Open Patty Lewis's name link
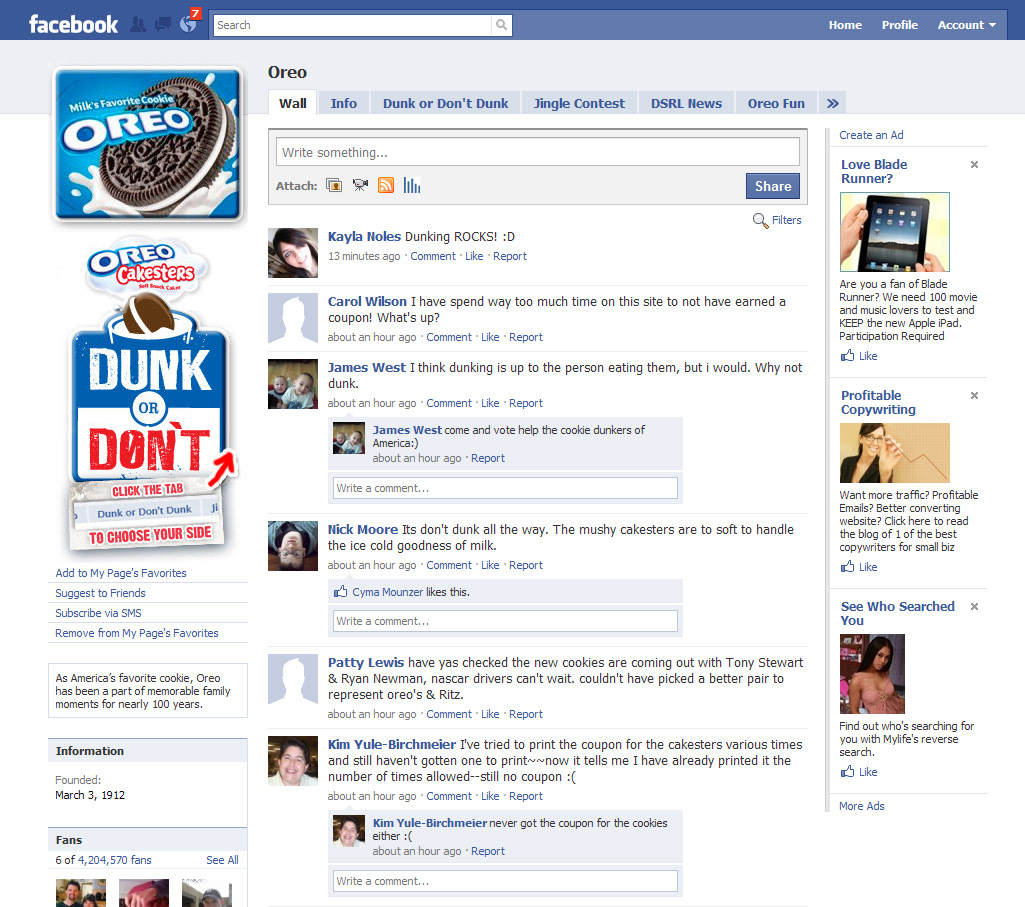This screenshot has width=1025, height=907. pos(365,662)
